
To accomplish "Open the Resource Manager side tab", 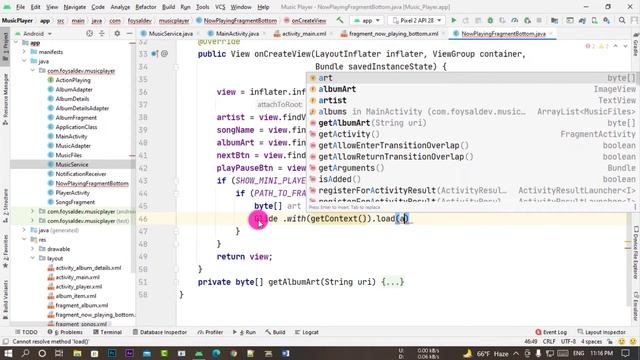I will tap(5, 99).
